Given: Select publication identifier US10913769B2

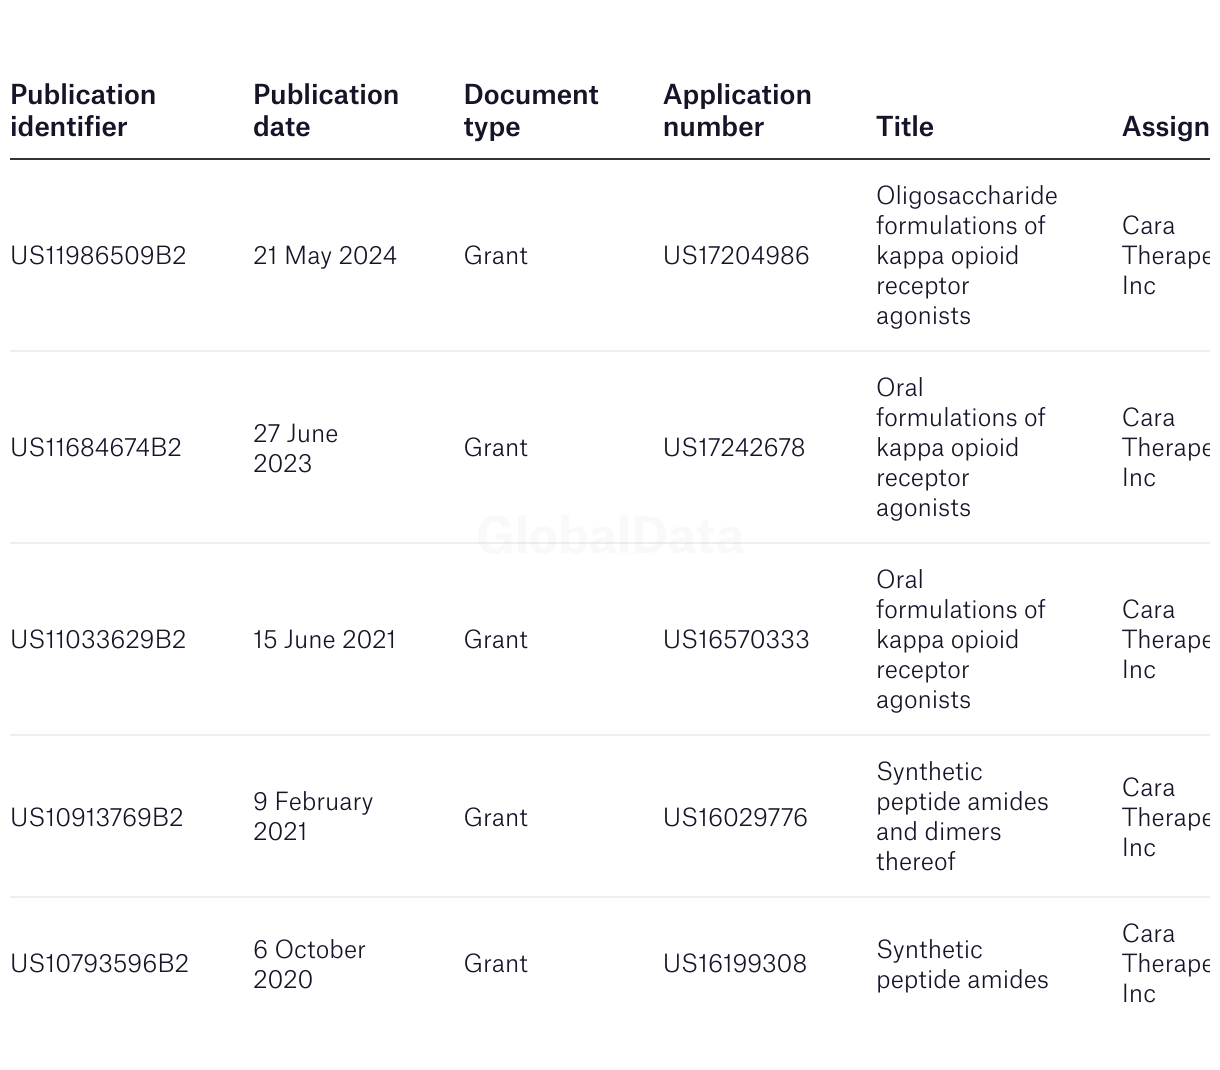Looking at the screenshot, I should [x=97, y=818].
